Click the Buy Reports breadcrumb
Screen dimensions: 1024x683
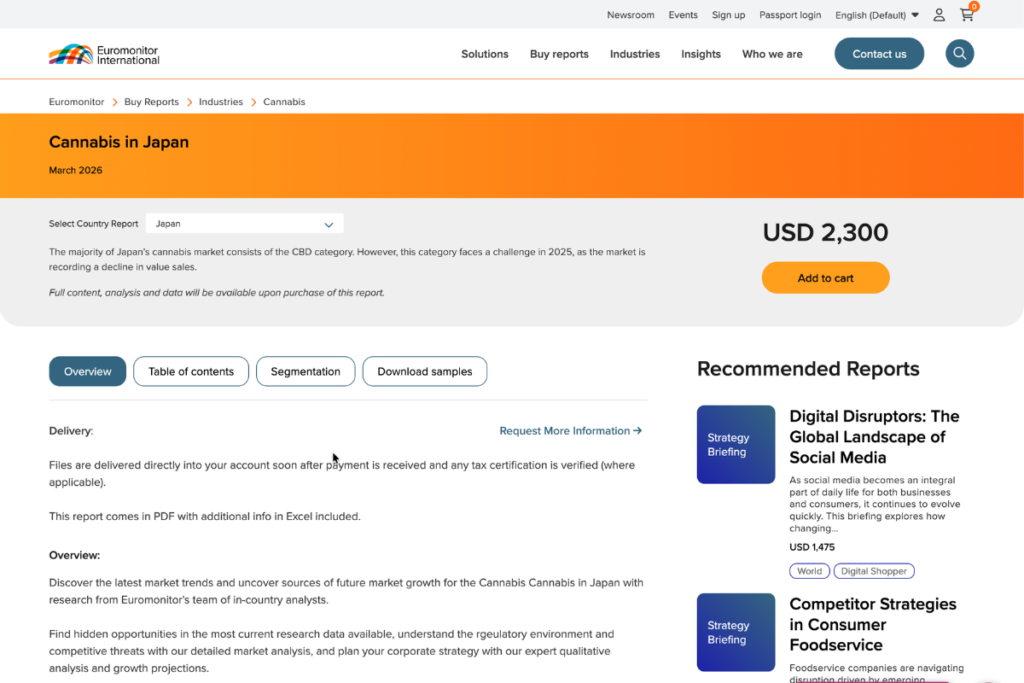pos(152,102)
